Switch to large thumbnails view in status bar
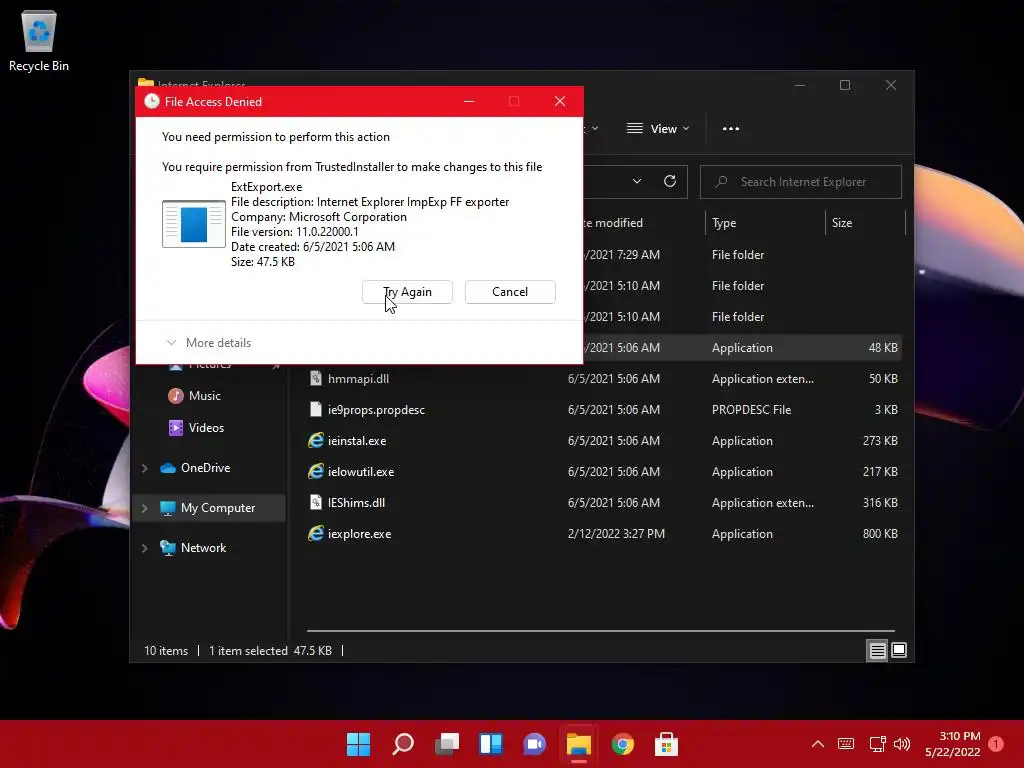Viewport: 1024px width, 768px height. 899,650
